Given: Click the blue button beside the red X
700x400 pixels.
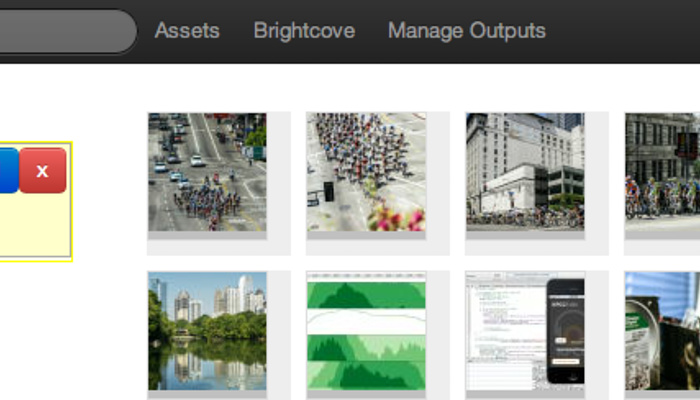Looking at the screenshot, I should coord(9,171).
